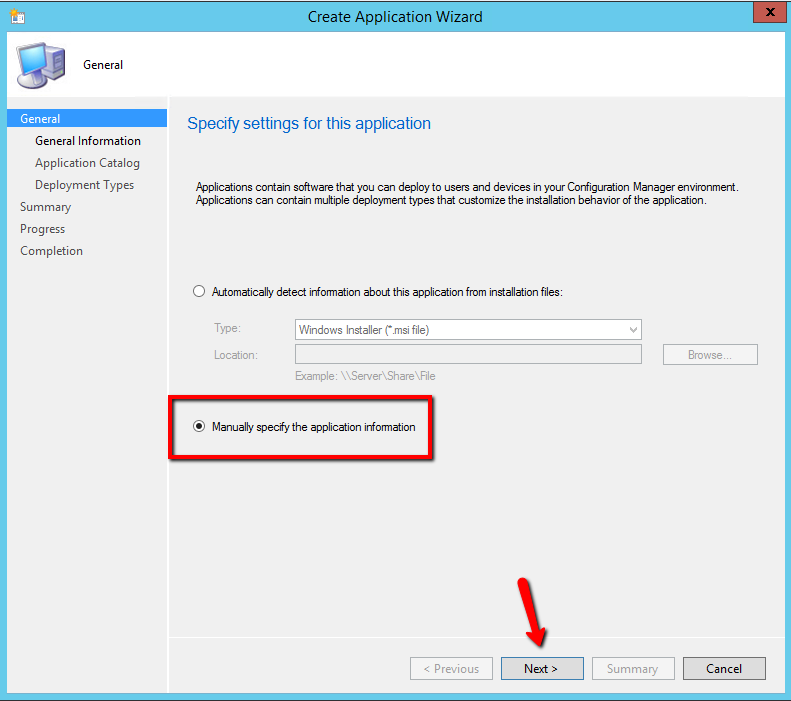Select Progress step in left navigation

42,229
